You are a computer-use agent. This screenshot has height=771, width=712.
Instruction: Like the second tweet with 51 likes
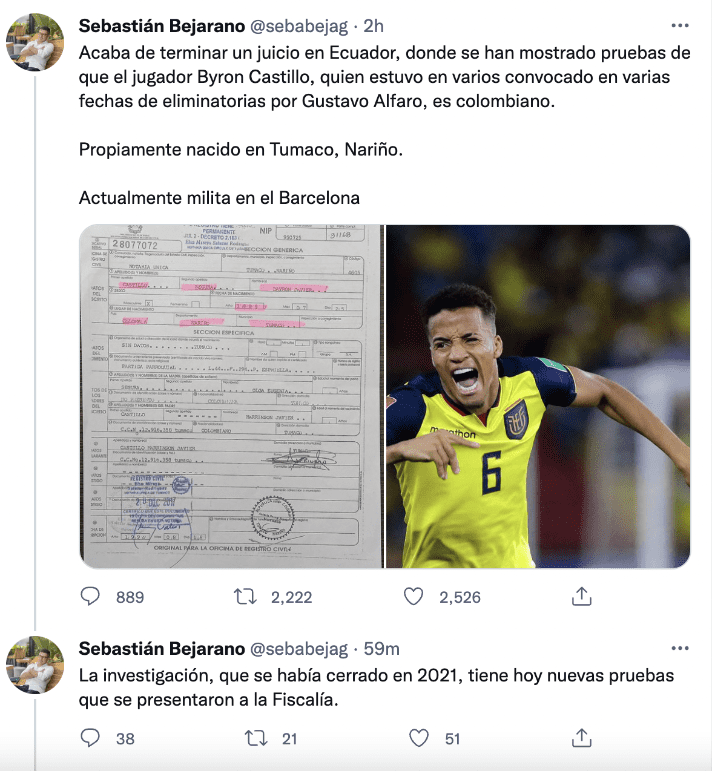(x=419, y=738)
